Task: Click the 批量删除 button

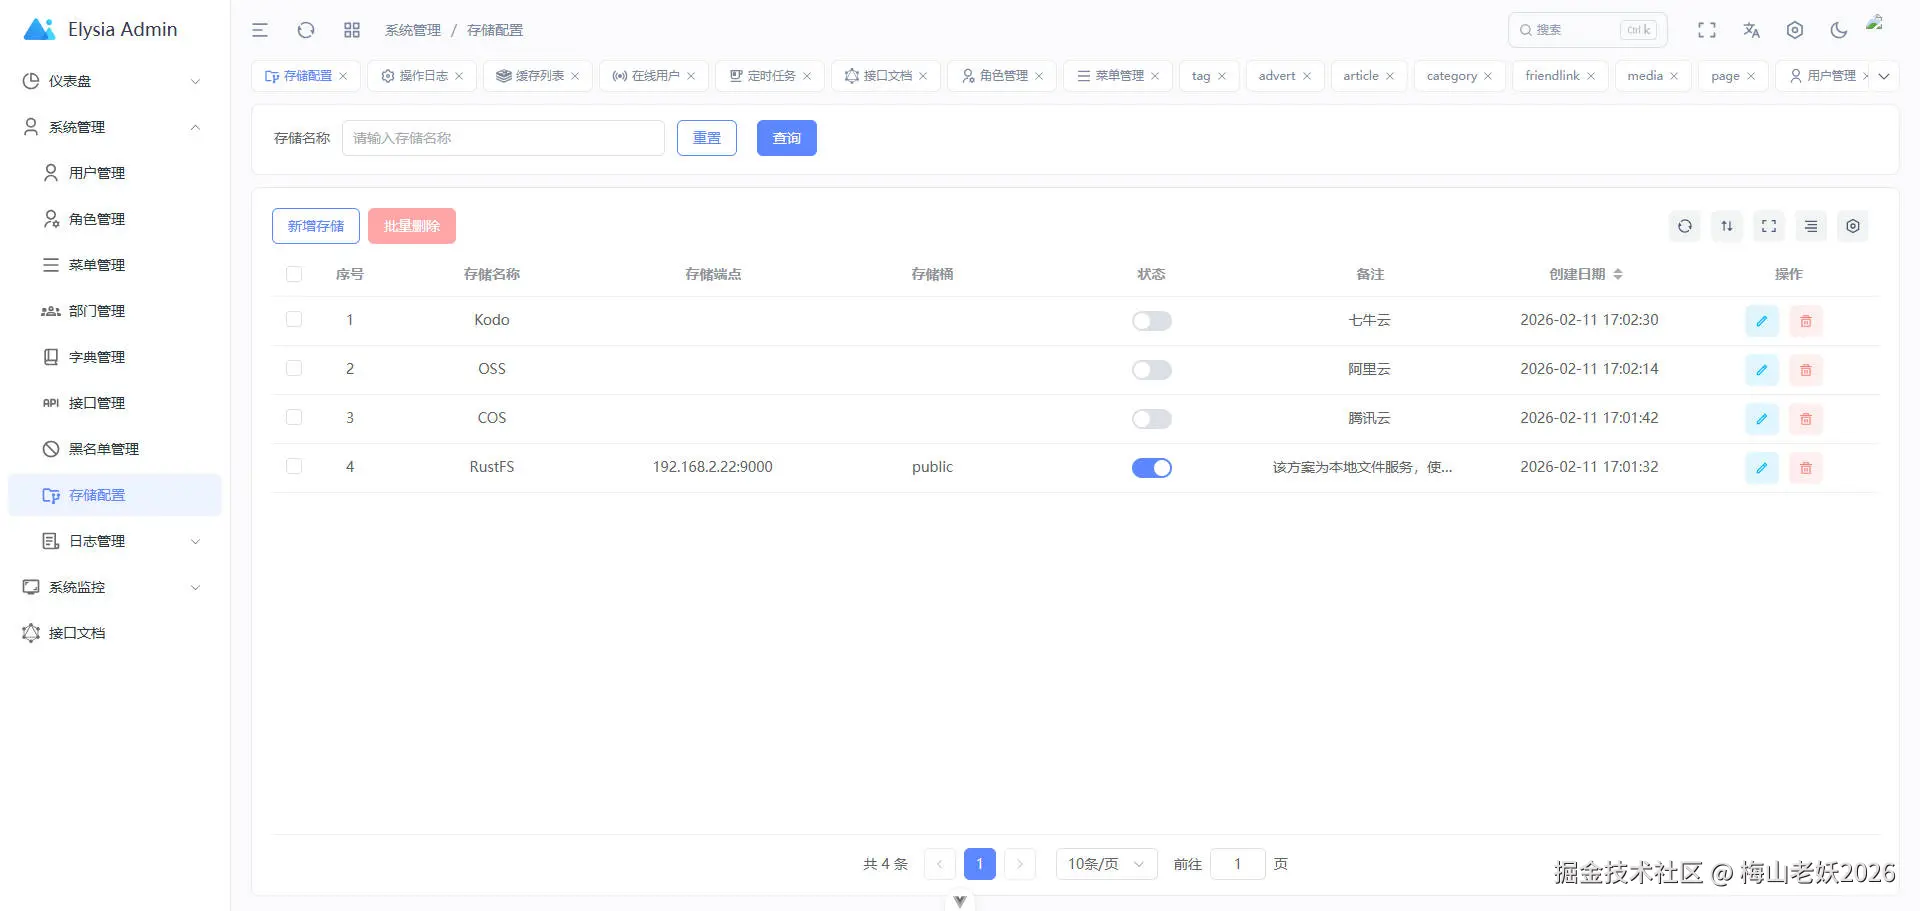Action: point(412,226)
